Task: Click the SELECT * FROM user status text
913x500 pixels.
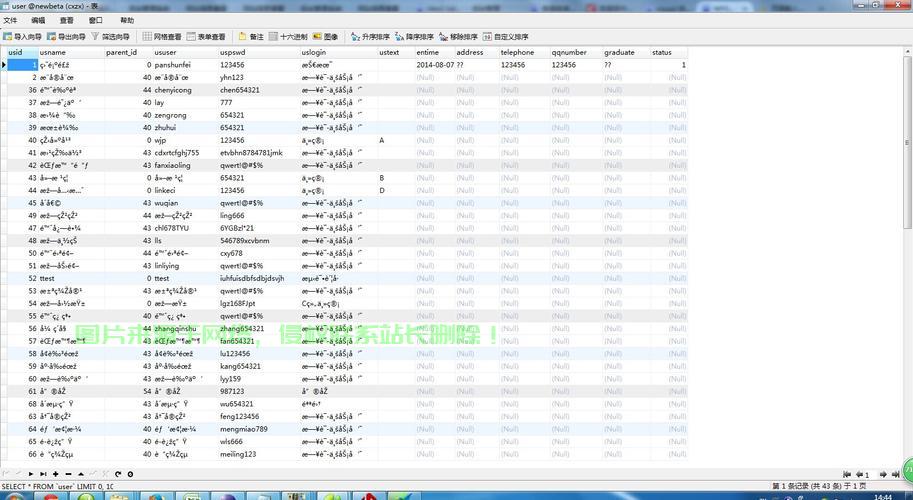Action: [58, 486]
